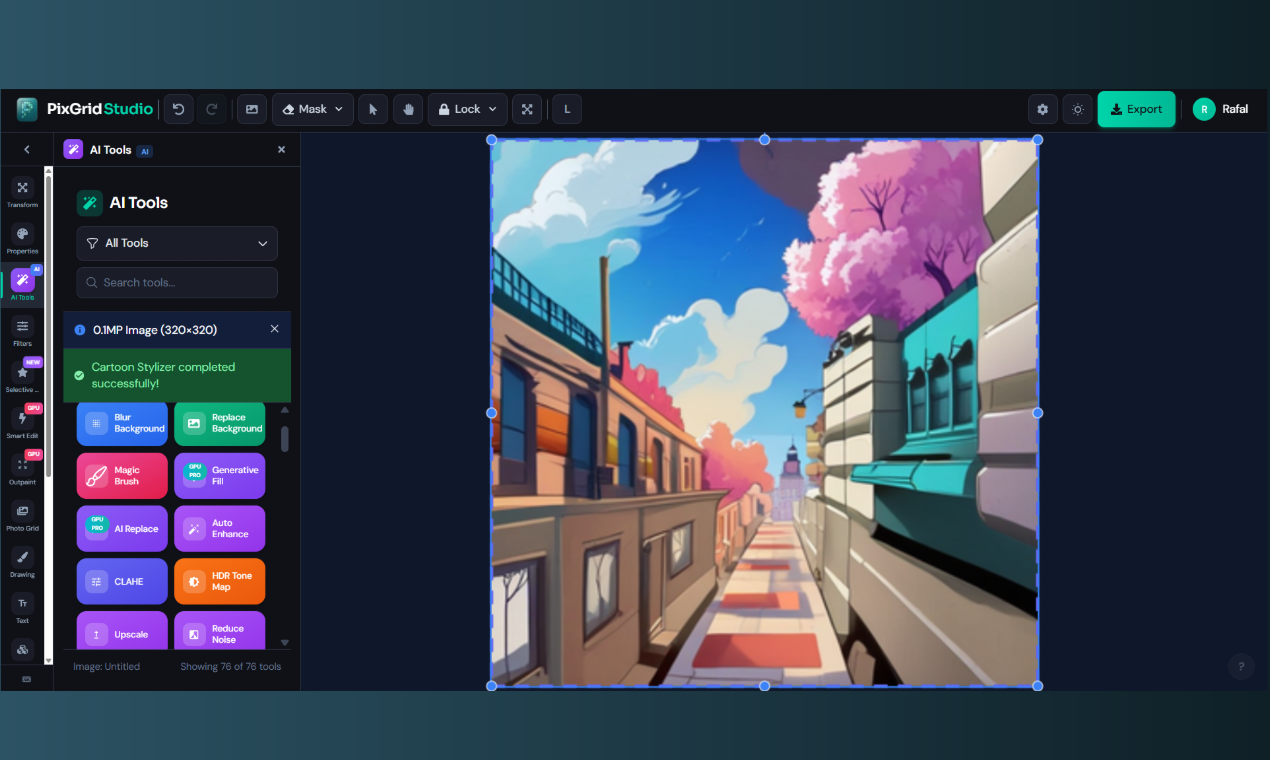
Task: Toggle the L mode button in the toolbar
Action: coord(566,109)
